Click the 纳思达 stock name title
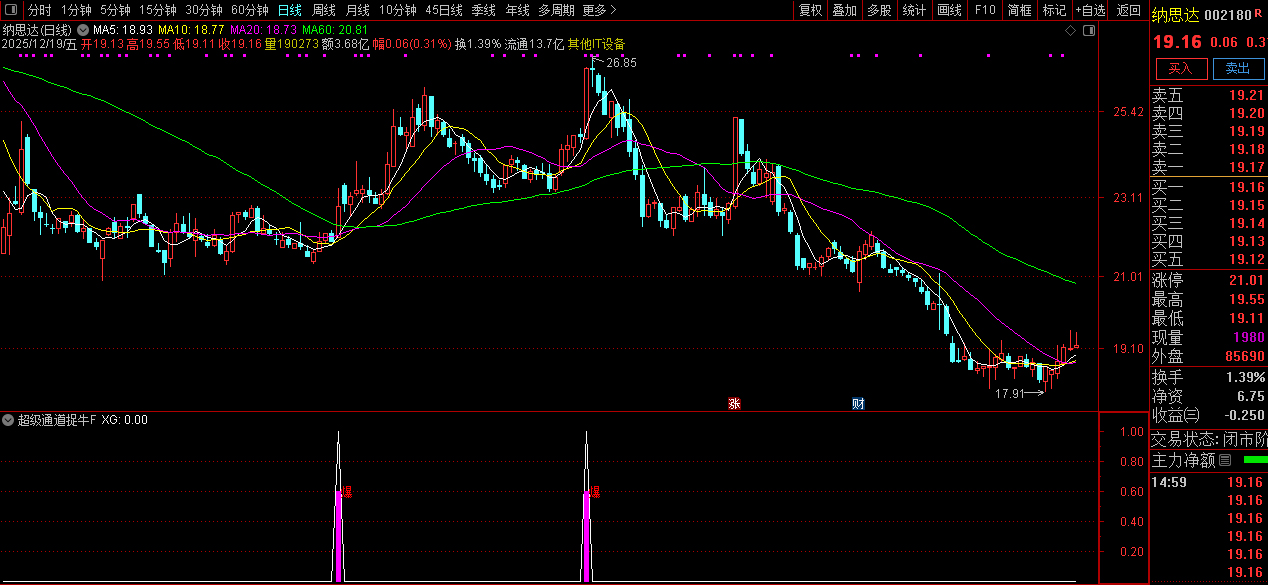Screen dimensions: 1268x585 tap(1174, 15)
